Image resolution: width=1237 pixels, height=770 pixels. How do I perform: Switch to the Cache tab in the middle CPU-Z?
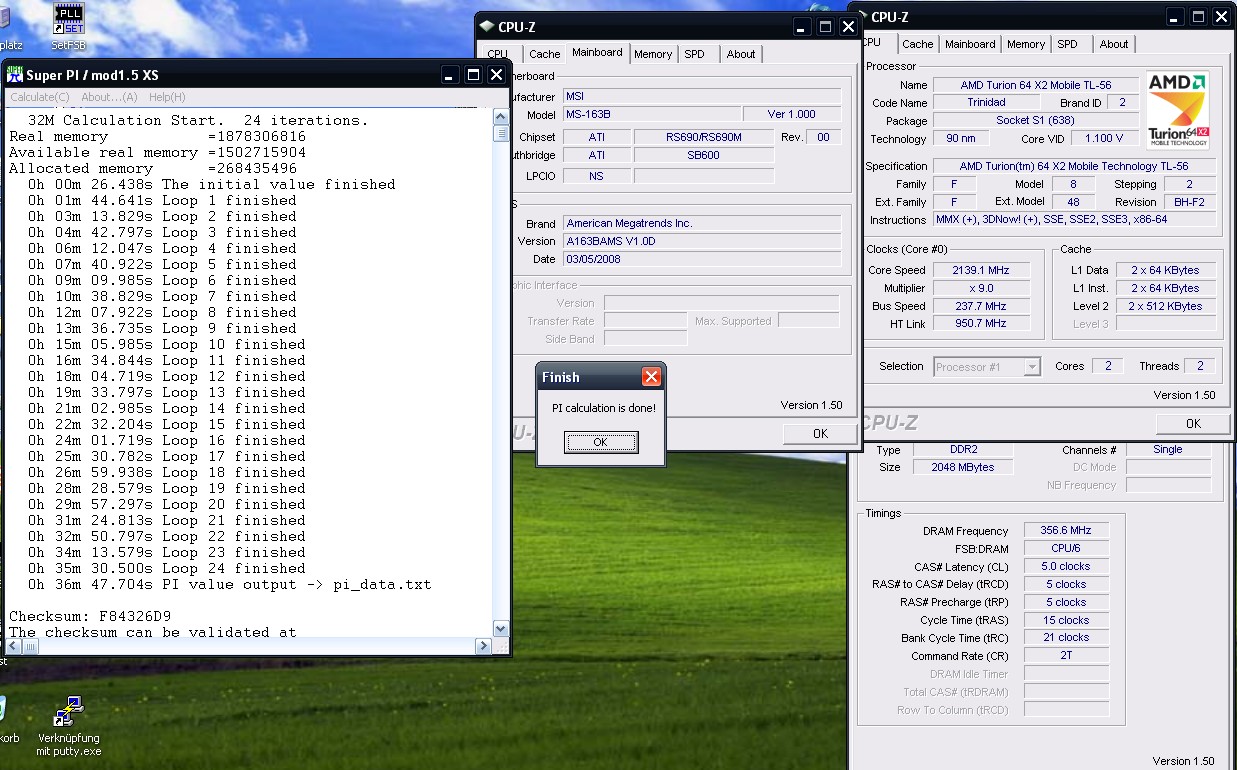[x=544, y=54]
